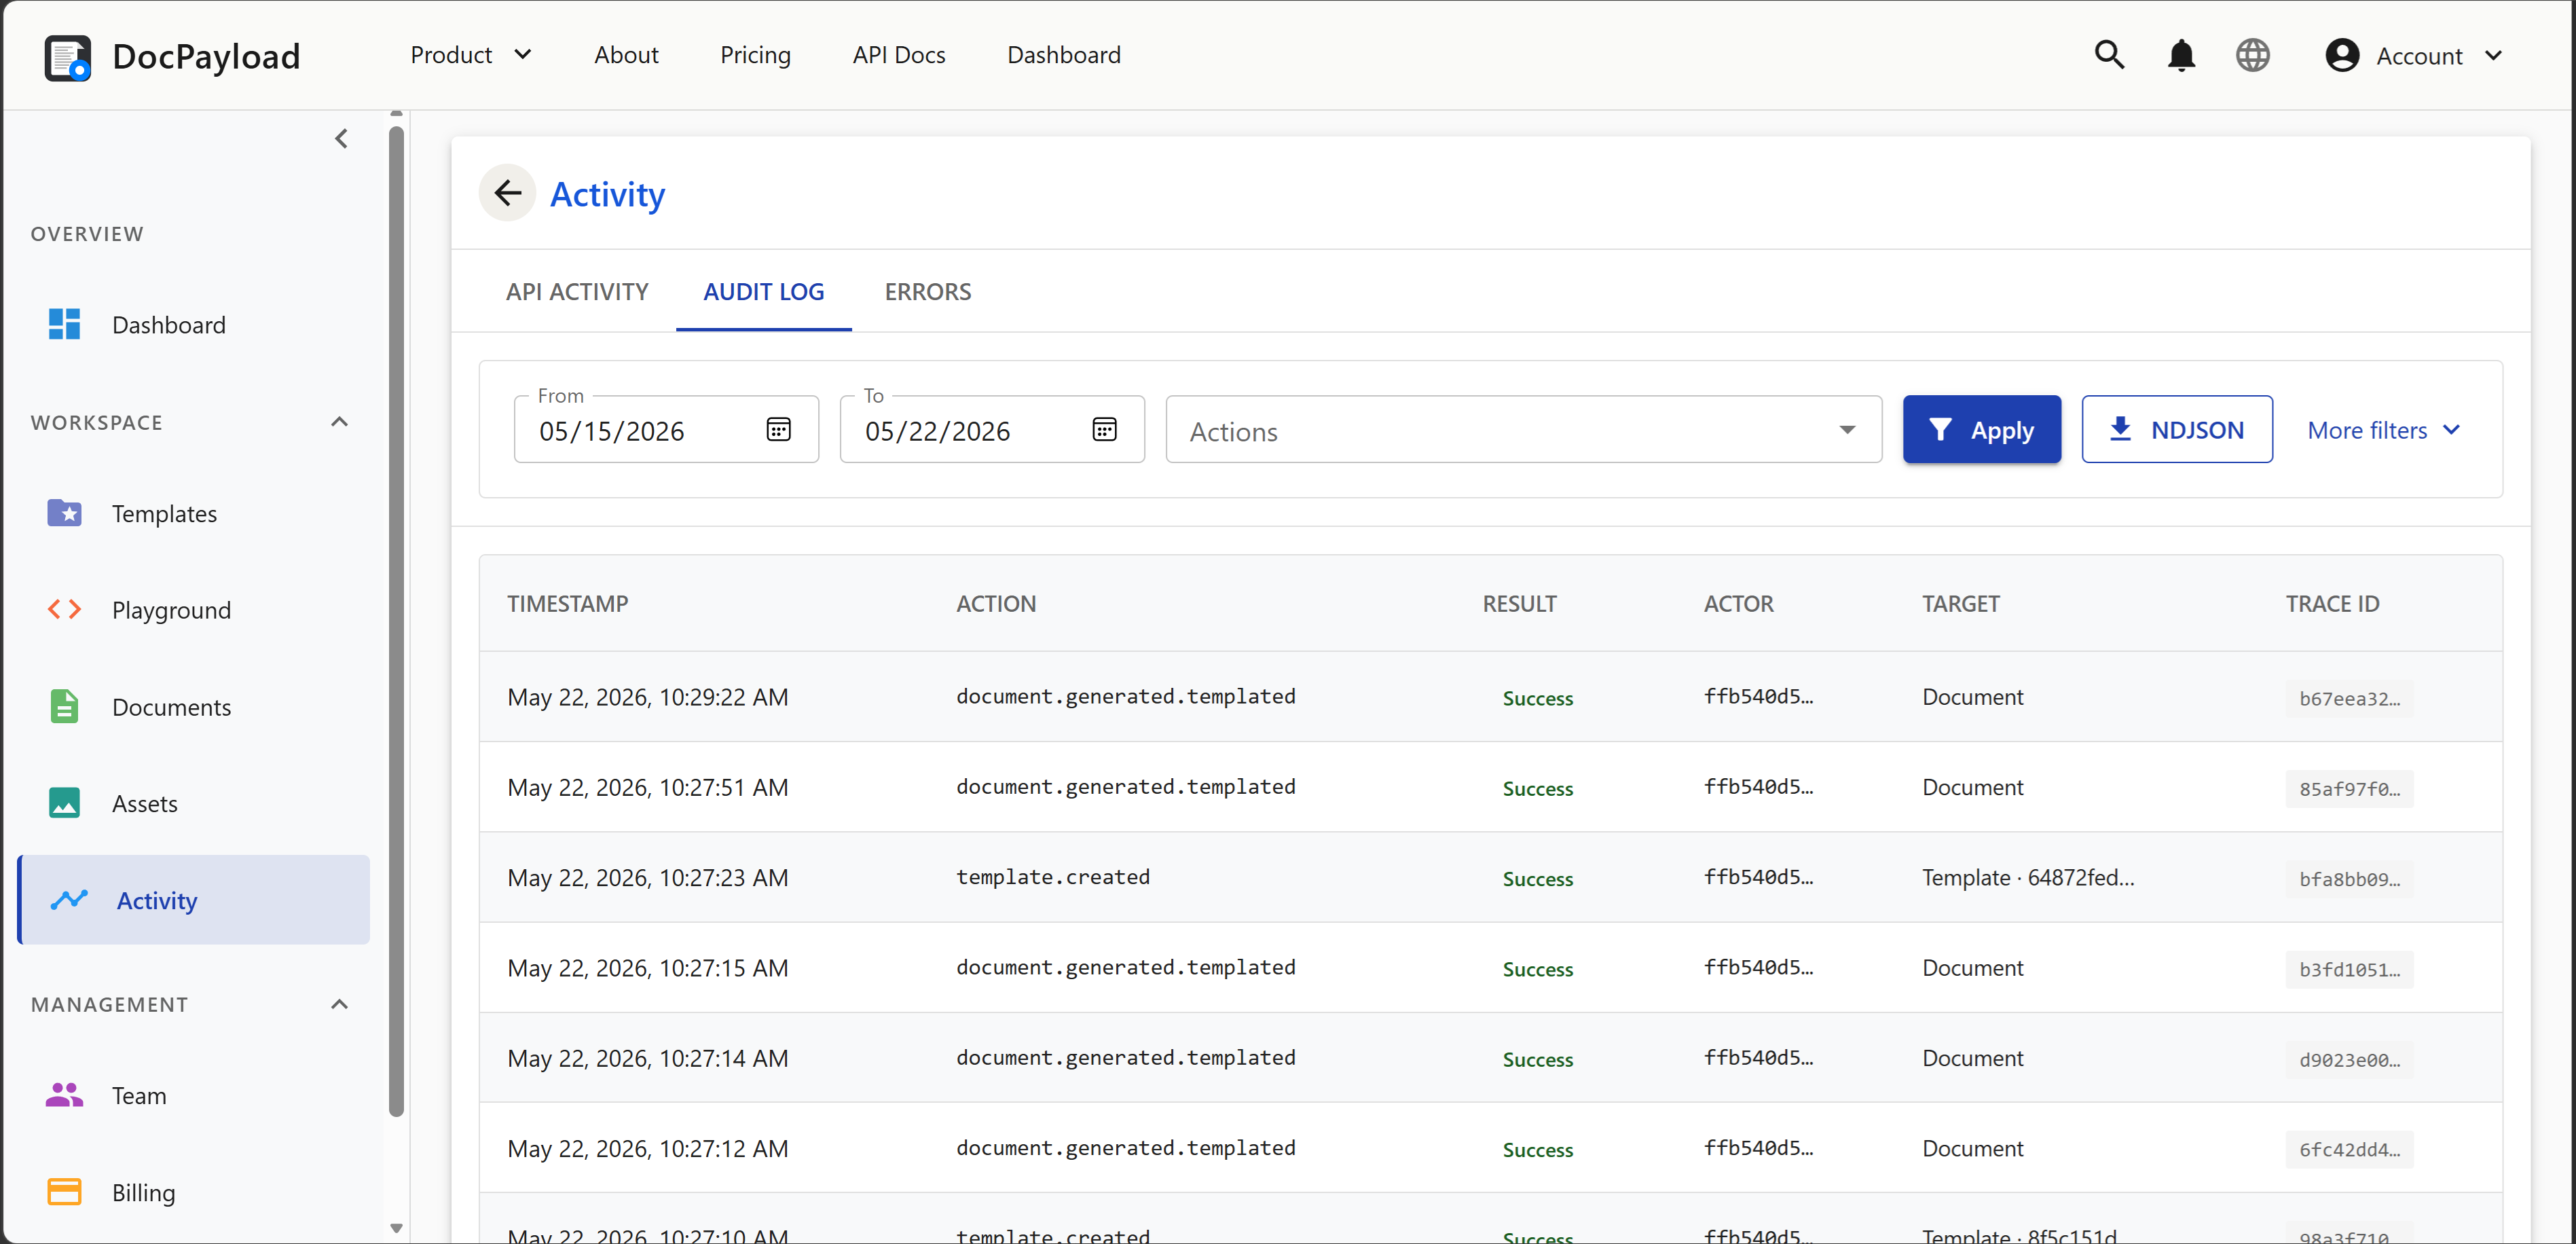Open the To date calendar picker icon
This screenshot has width=2576, height=1244.
click(1104, 430)
